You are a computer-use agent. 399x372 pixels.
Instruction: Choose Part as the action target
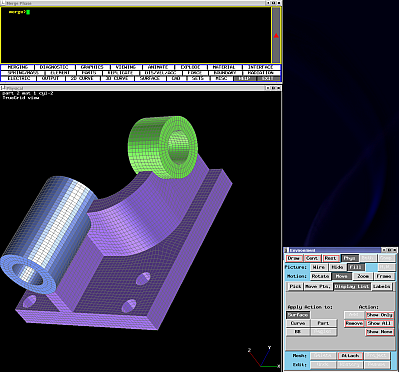point(323,323)
